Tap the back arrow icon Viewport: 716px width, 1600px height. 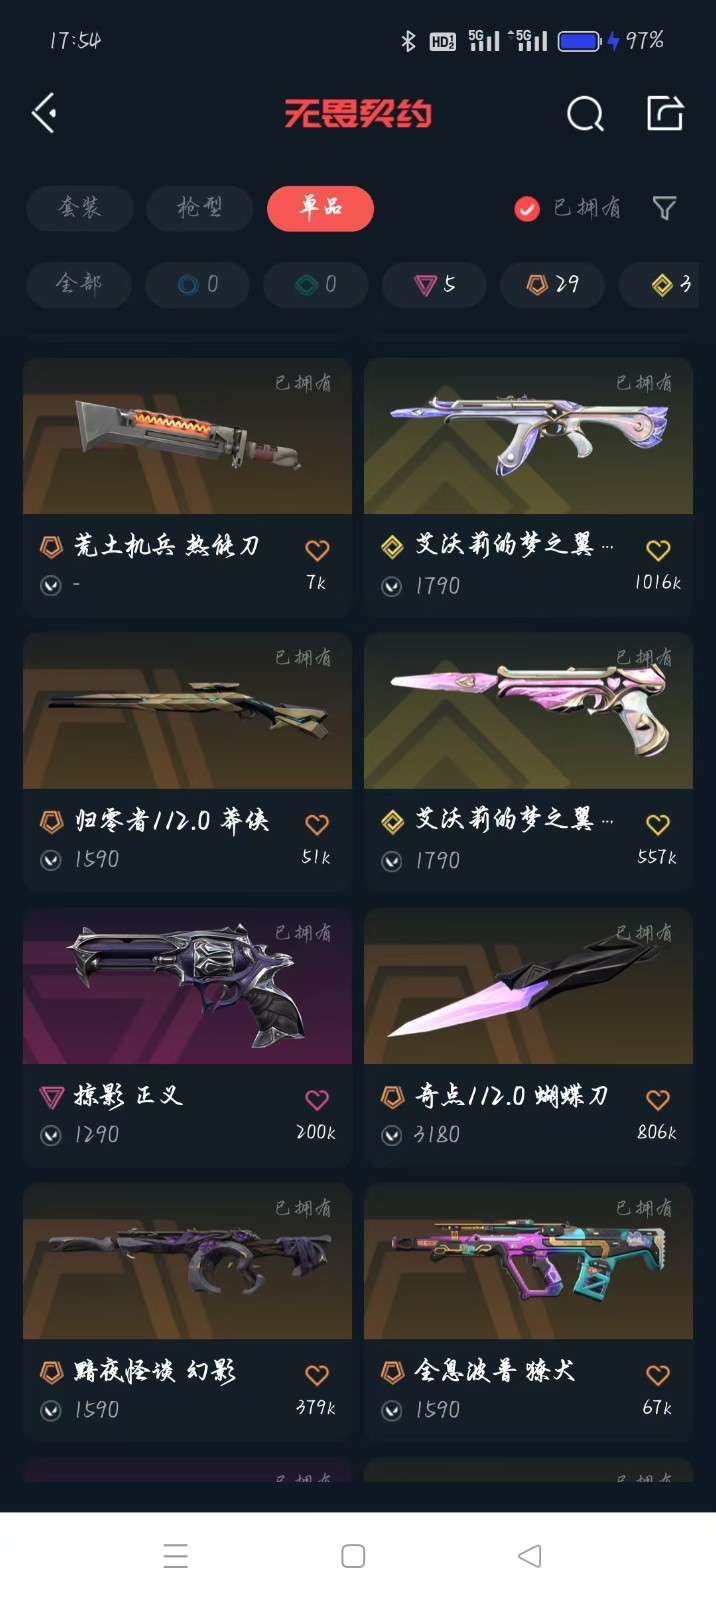tap(44, 113)
